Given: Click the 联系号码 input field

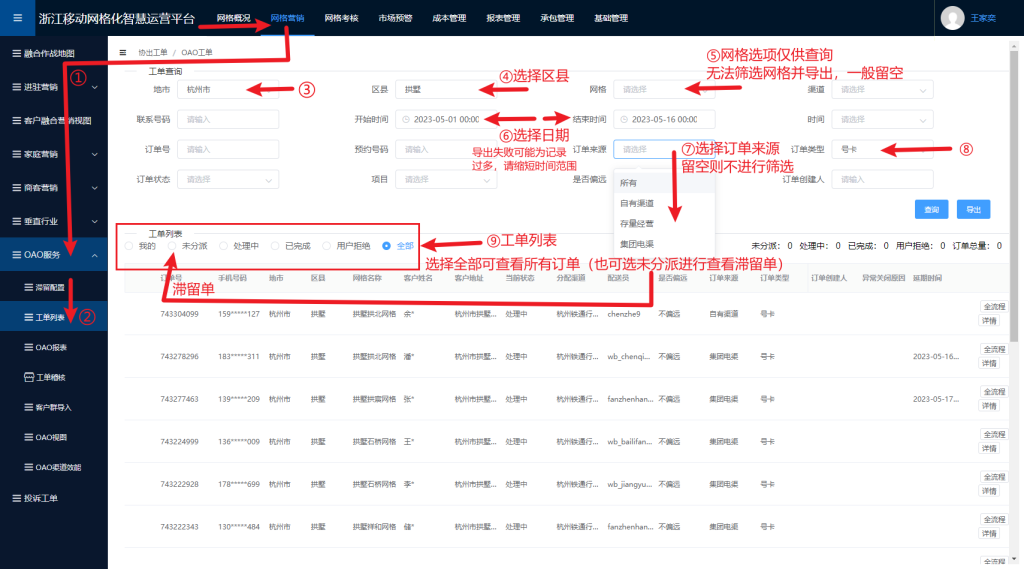Looking at the screenshot, I should [x=228, y=119].
